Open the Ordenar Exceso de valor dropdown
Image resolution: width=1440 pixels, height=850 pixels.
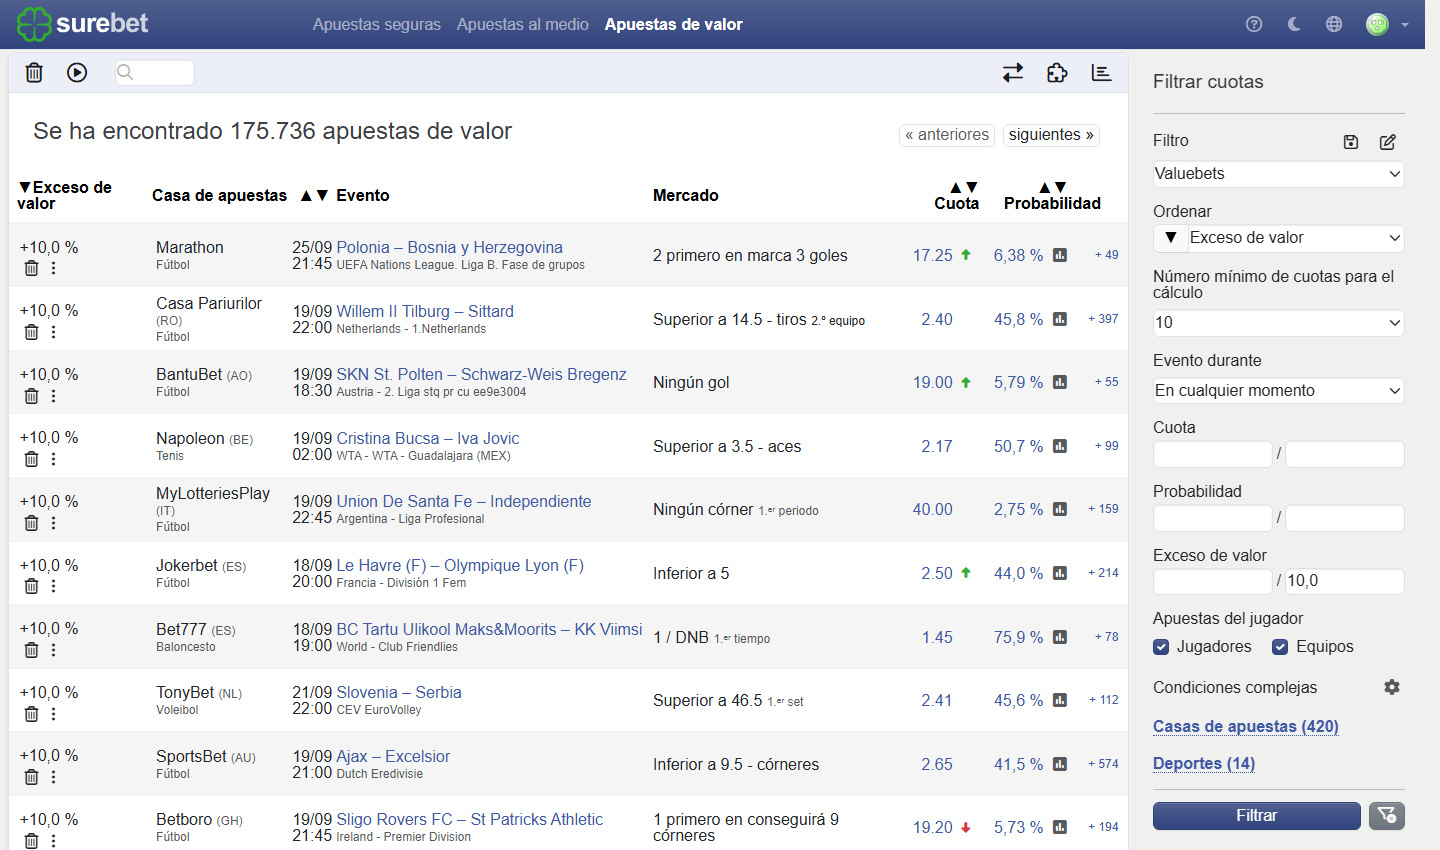pos(1296,238)
